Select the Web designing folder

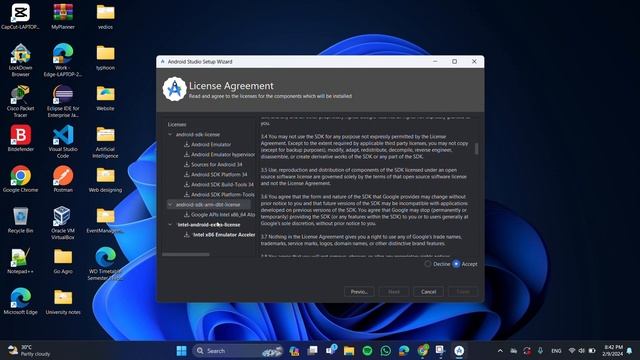105,180
